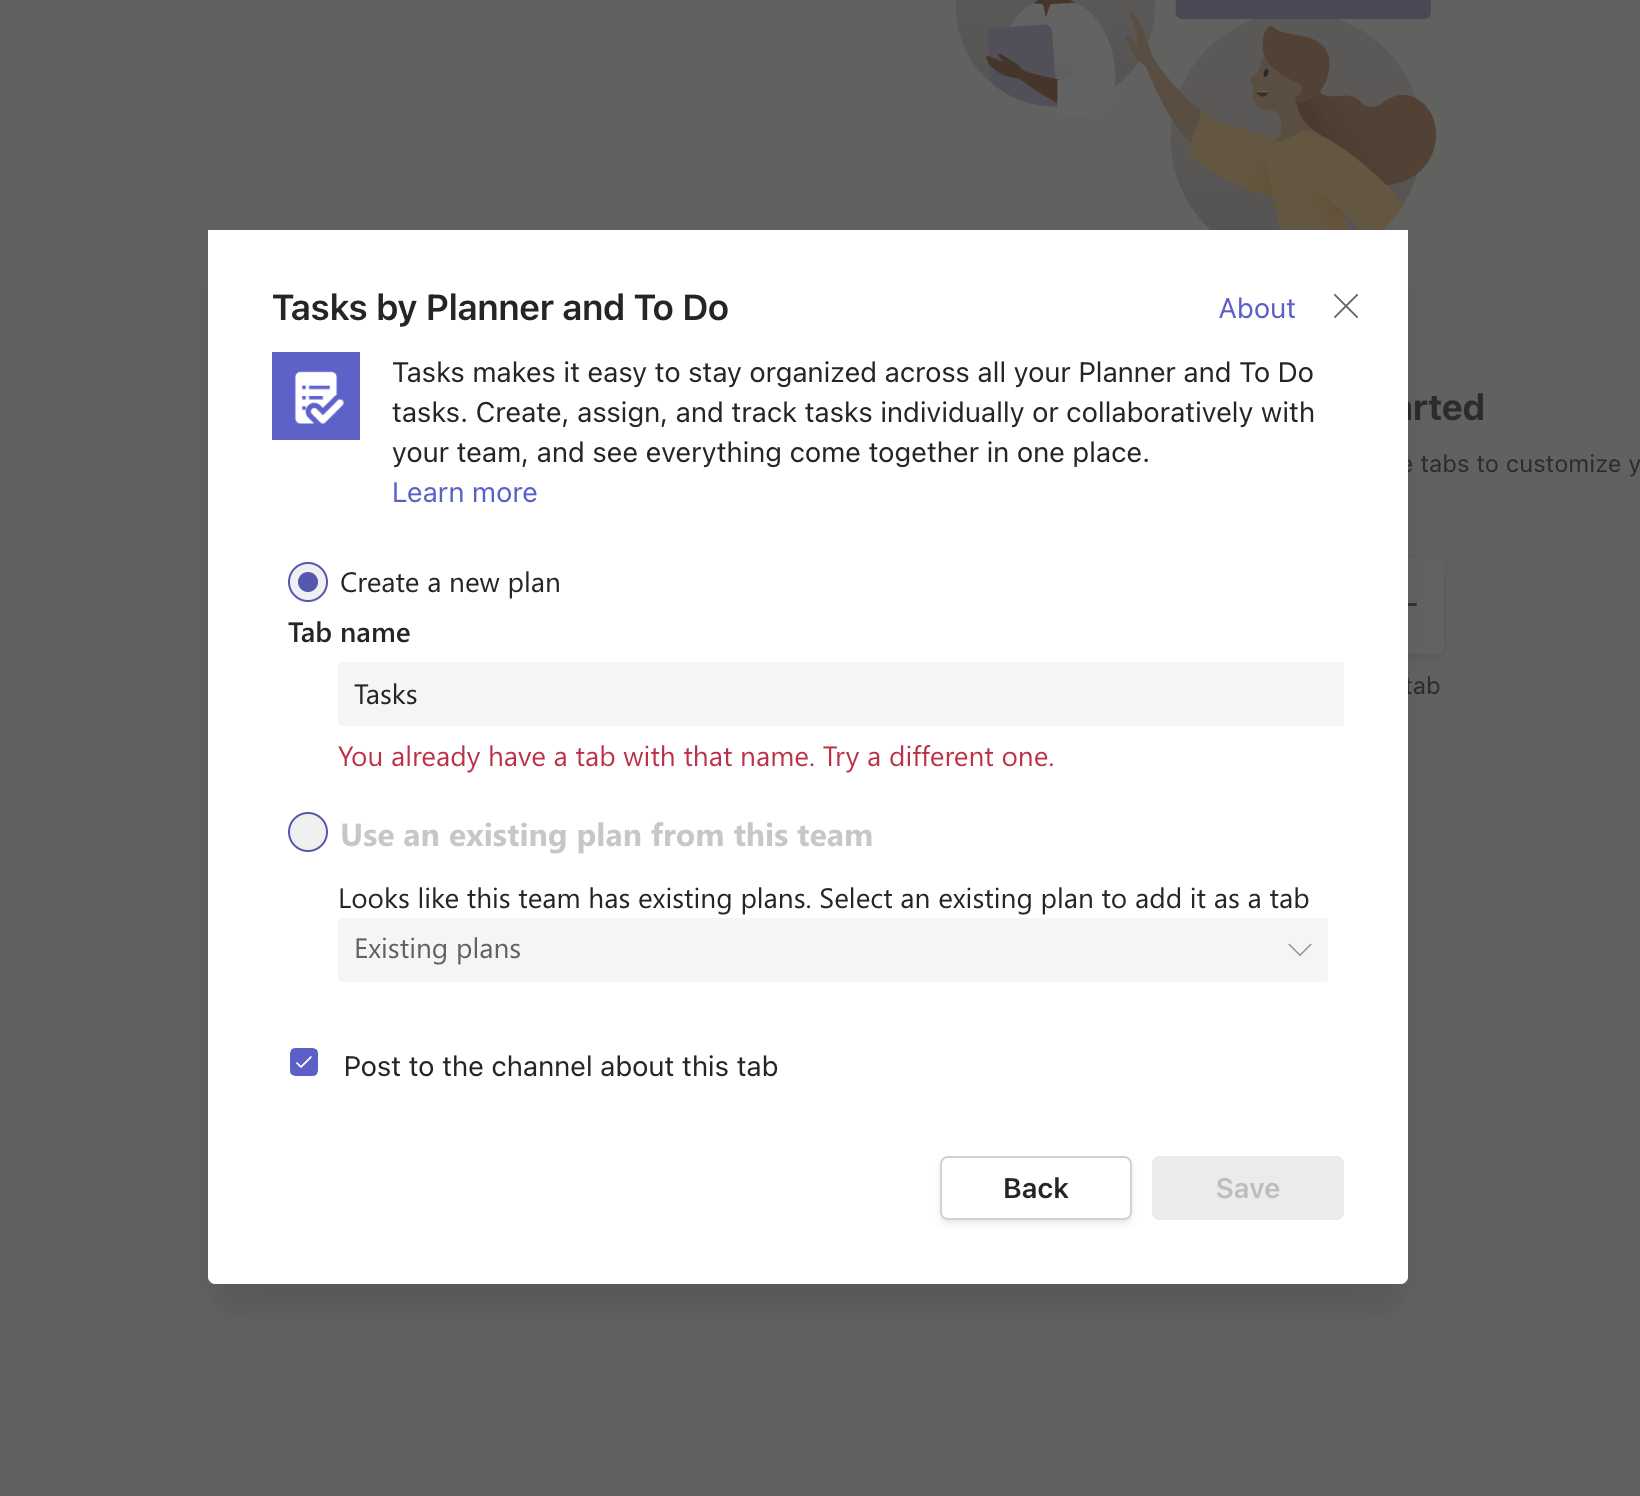This screenshot has width=1640, height=1496.
Task: Click the text Looks like this team has existing plans
Action: [x=574, y=899]
